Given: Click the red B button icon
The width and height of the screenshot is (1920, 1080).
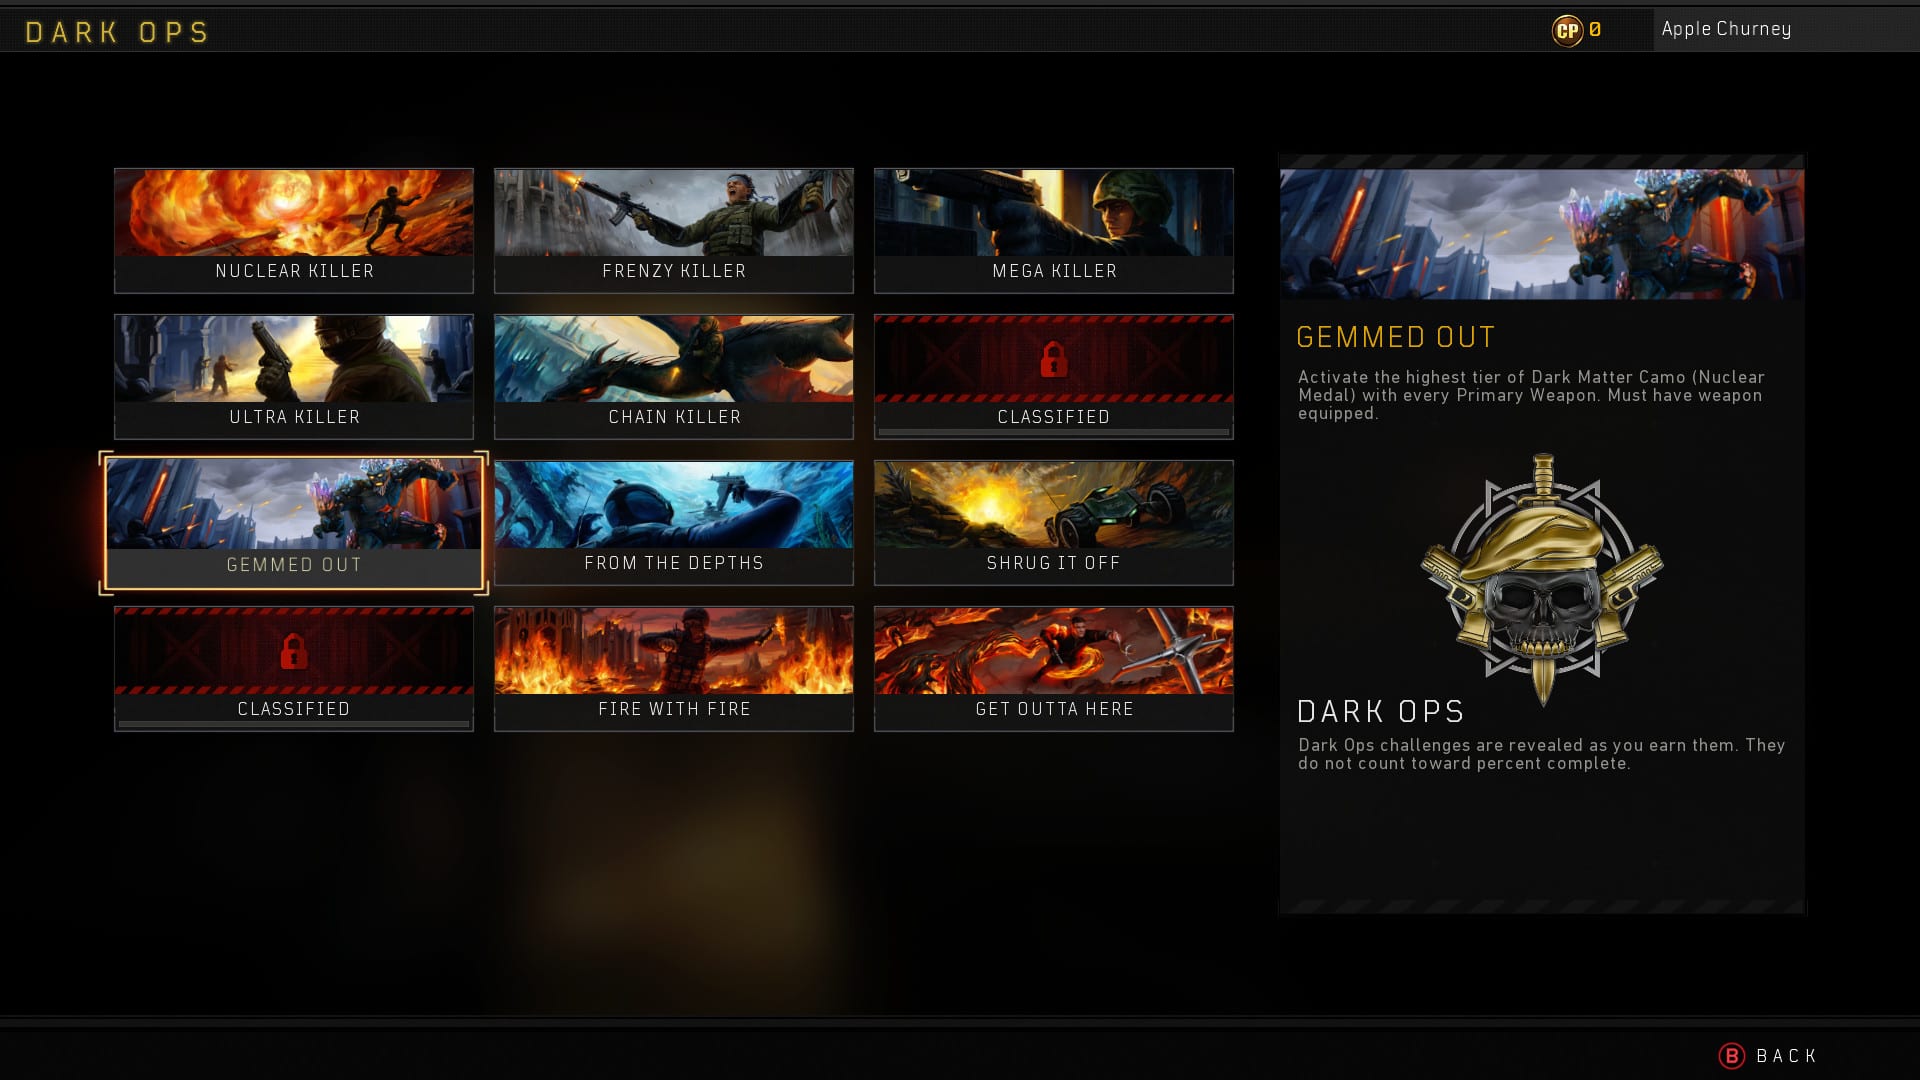Looking at the screenshot, I should click(x=1731, y=1056).
